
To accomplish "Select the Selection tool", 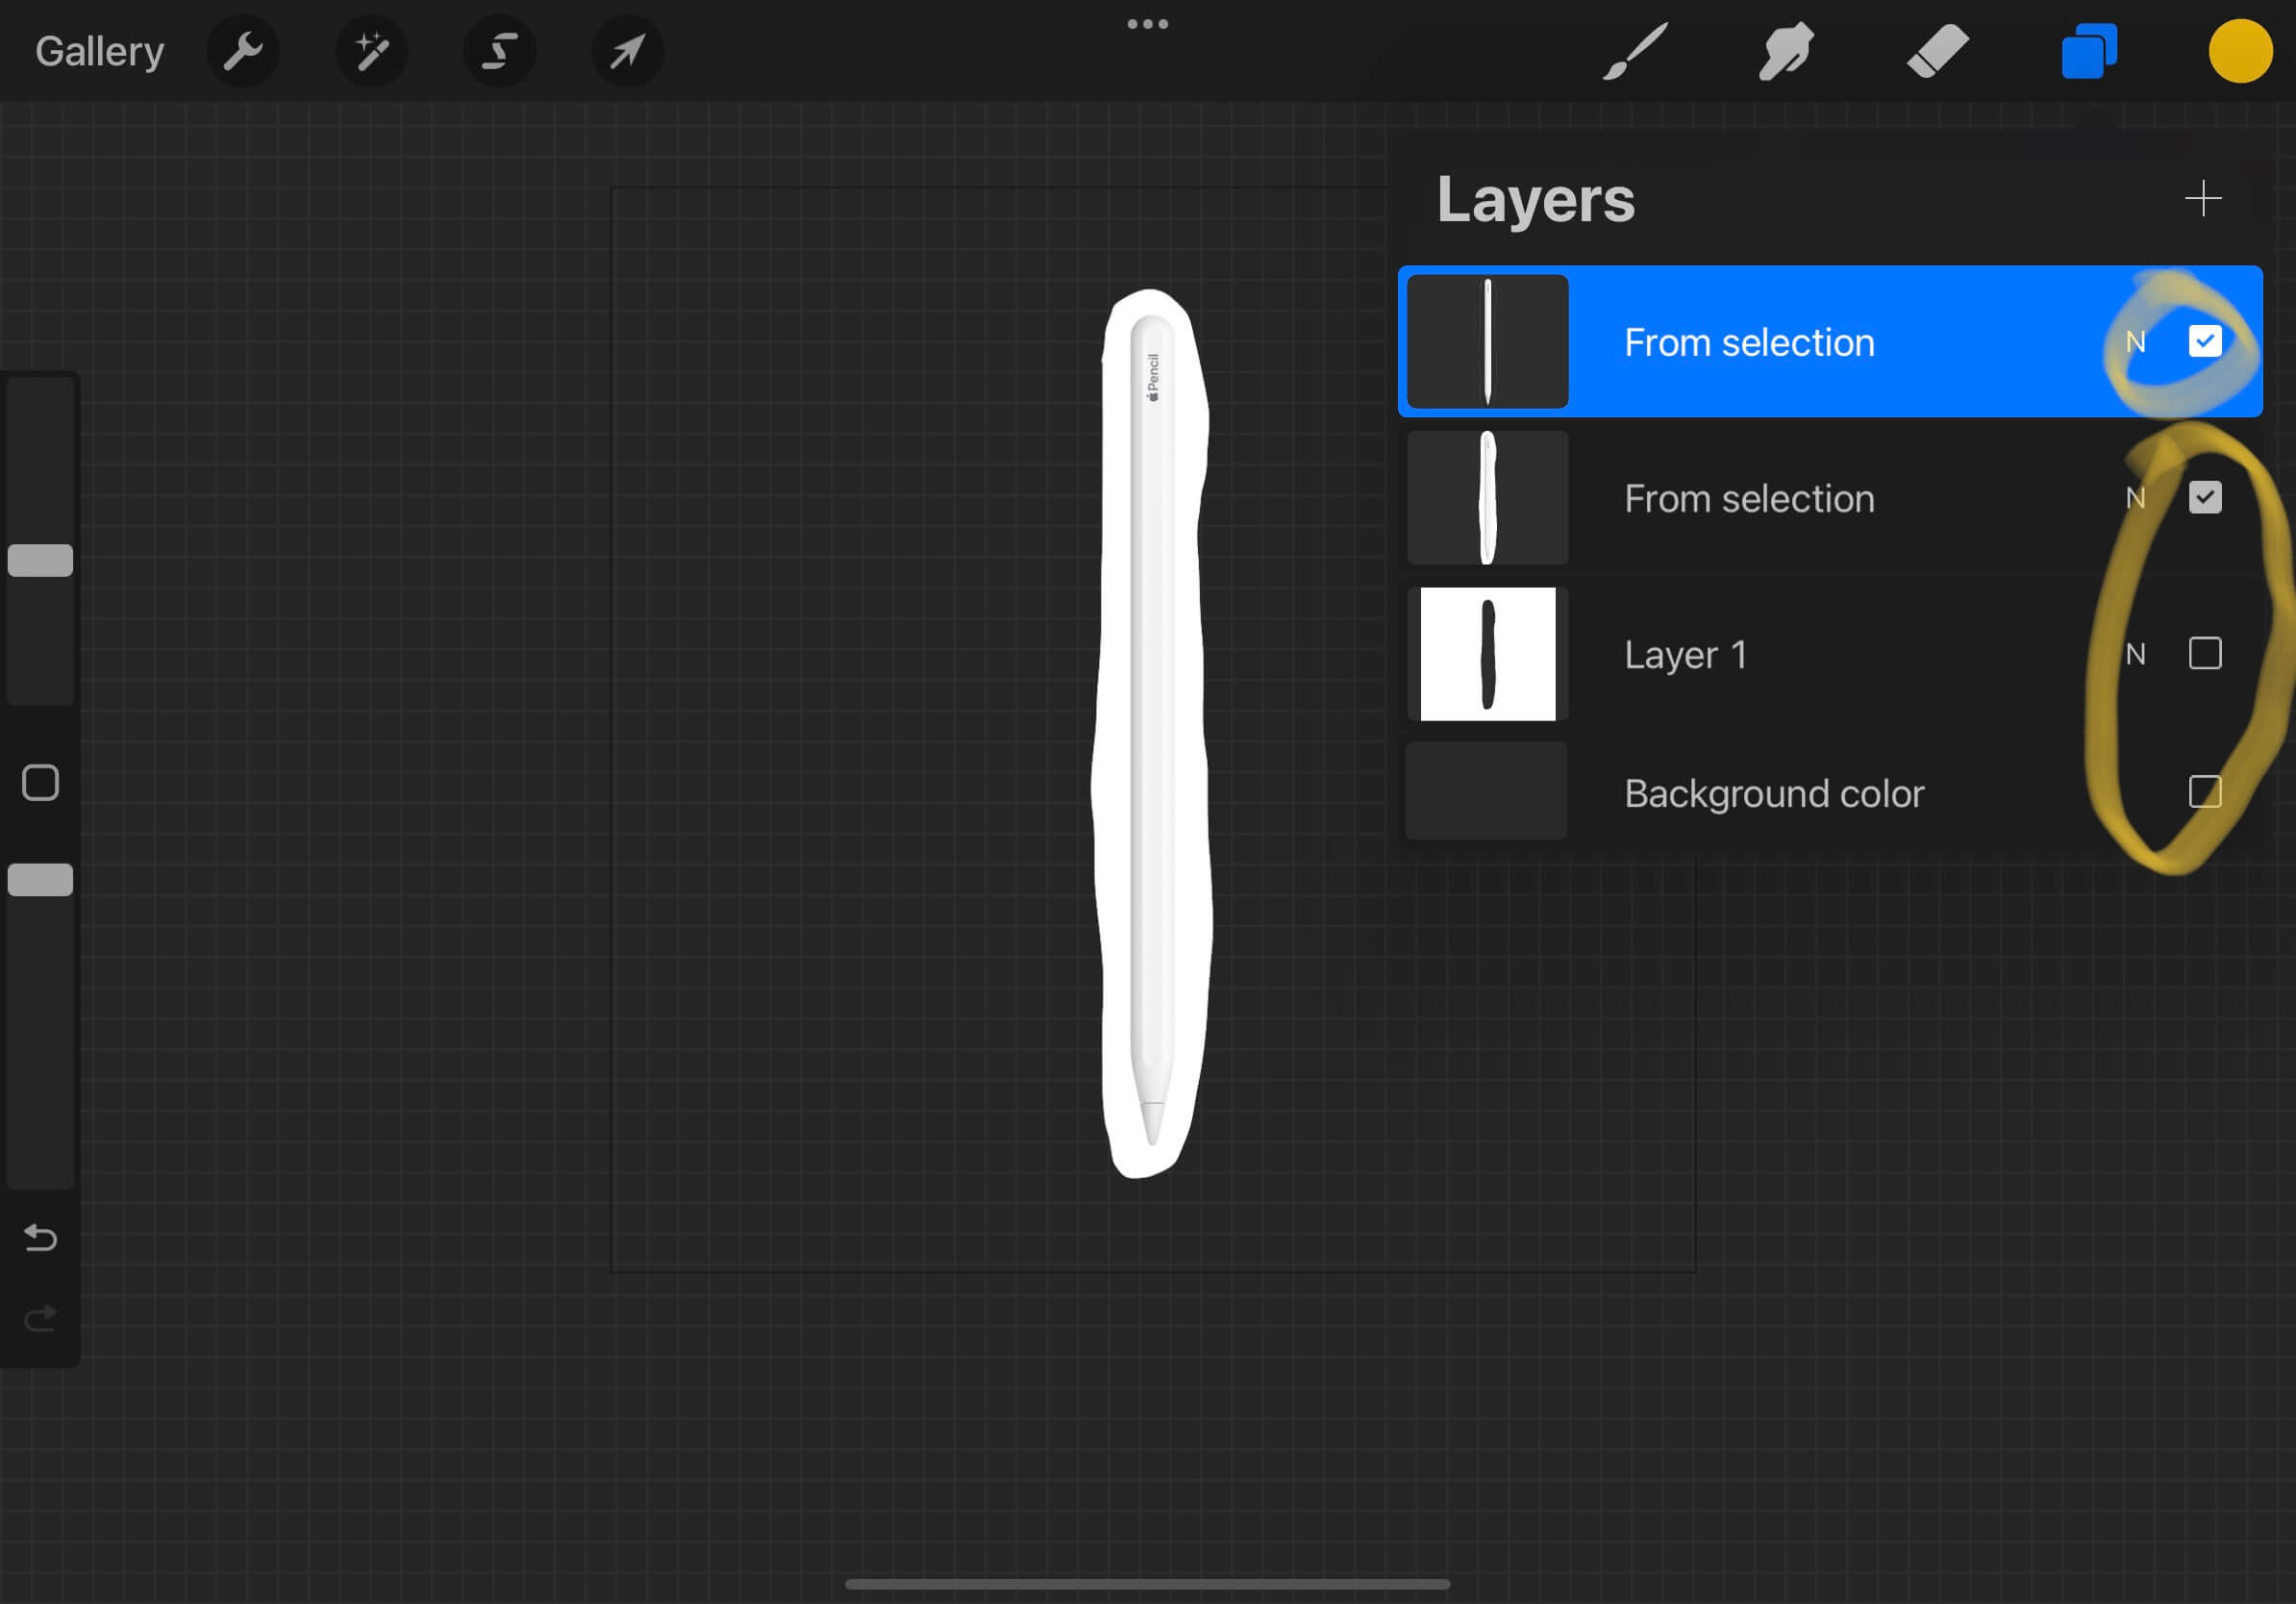I will coord(494,49).
